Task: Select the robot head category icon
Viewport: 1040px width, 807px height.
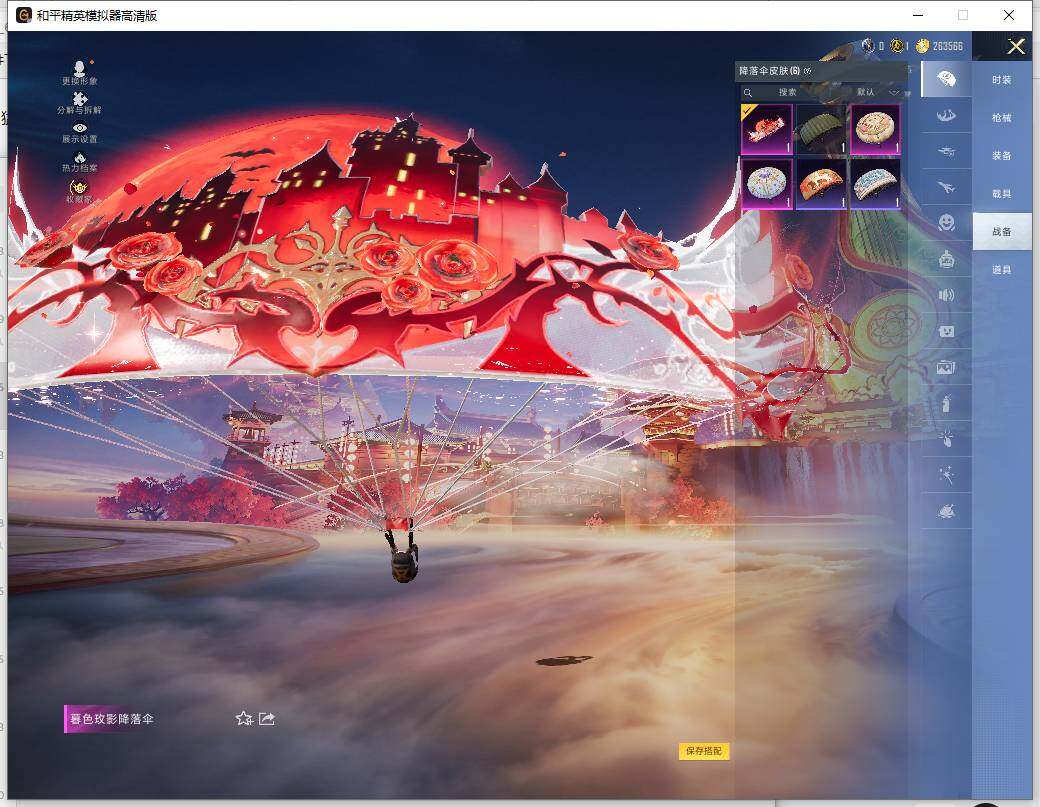Action: coord(946,259)
